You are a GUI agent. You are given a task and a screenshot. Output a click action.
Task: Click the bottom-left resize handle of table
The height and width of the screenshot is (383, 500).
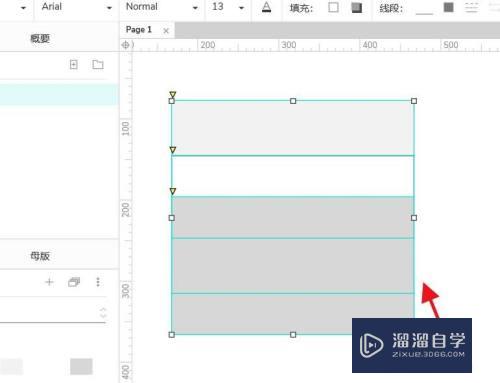tap(172, 335)
